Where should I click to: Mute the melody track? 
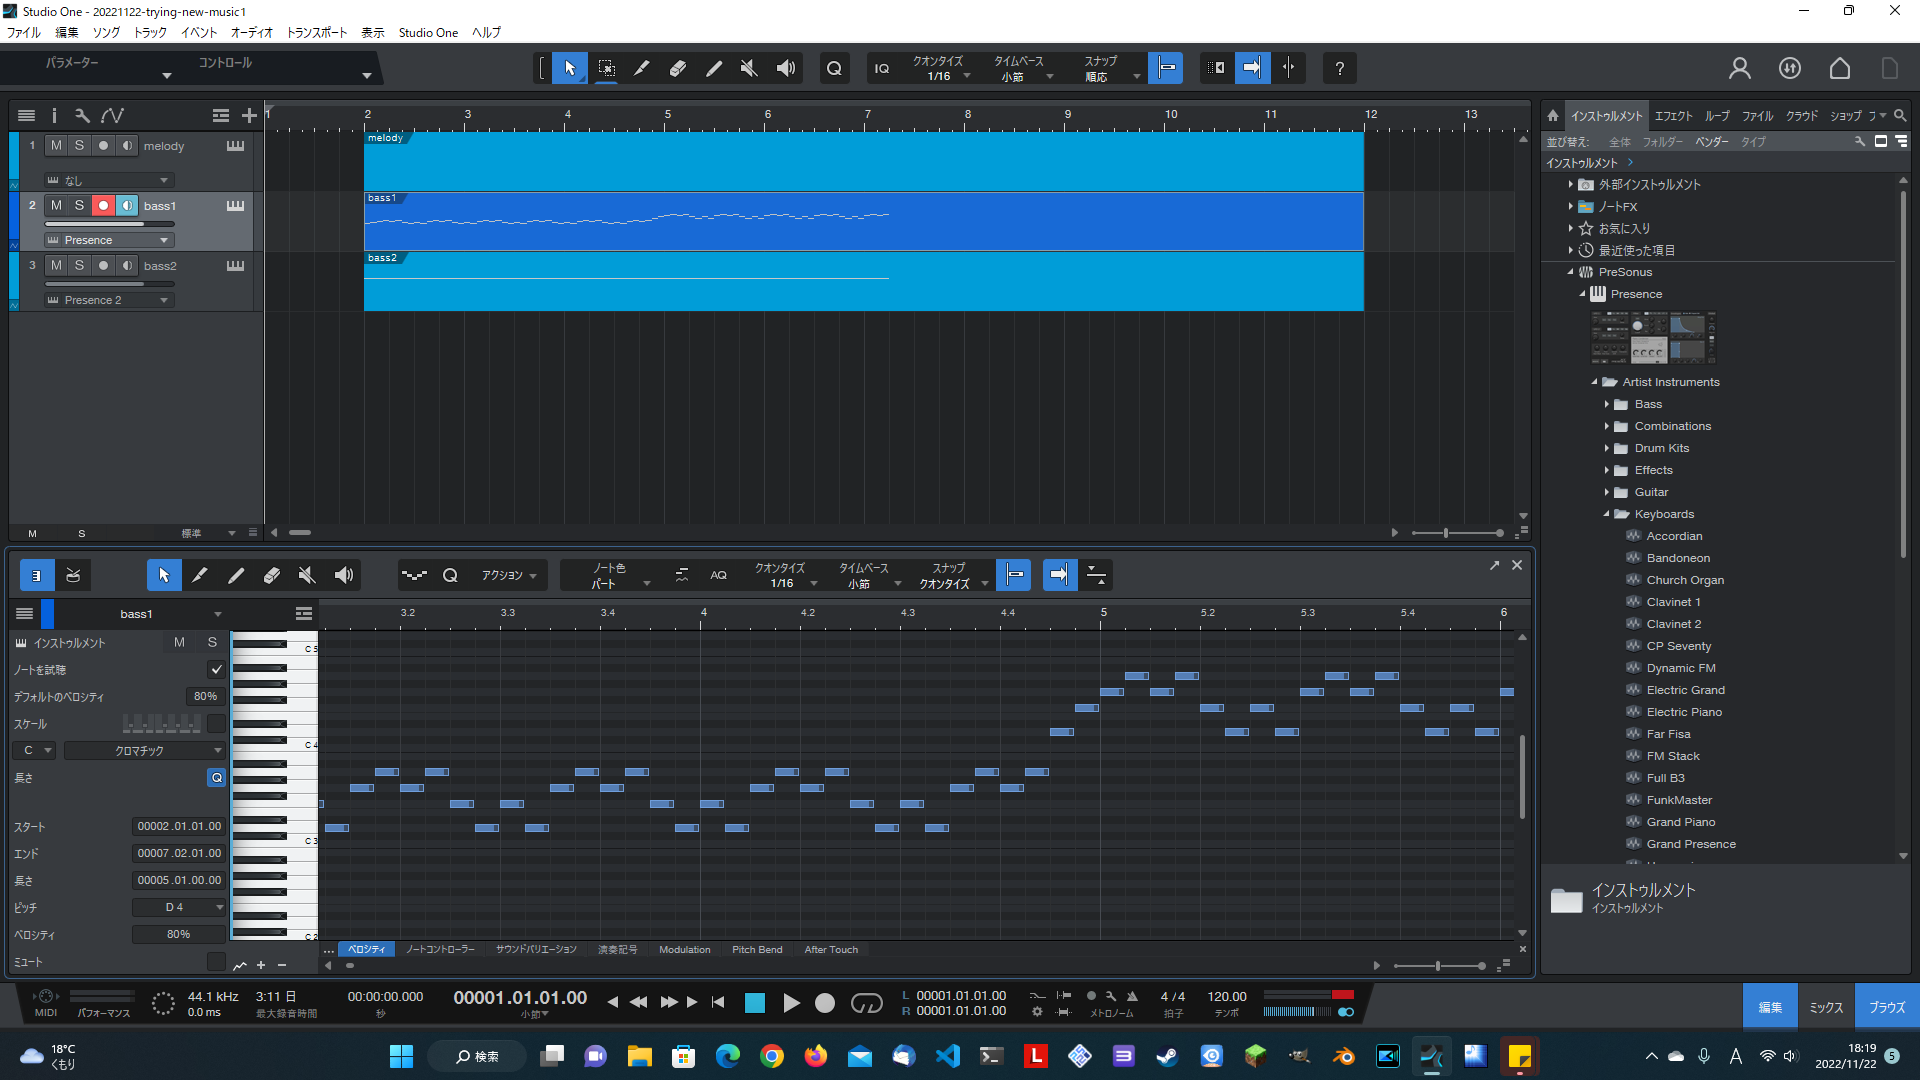[56, 145]
